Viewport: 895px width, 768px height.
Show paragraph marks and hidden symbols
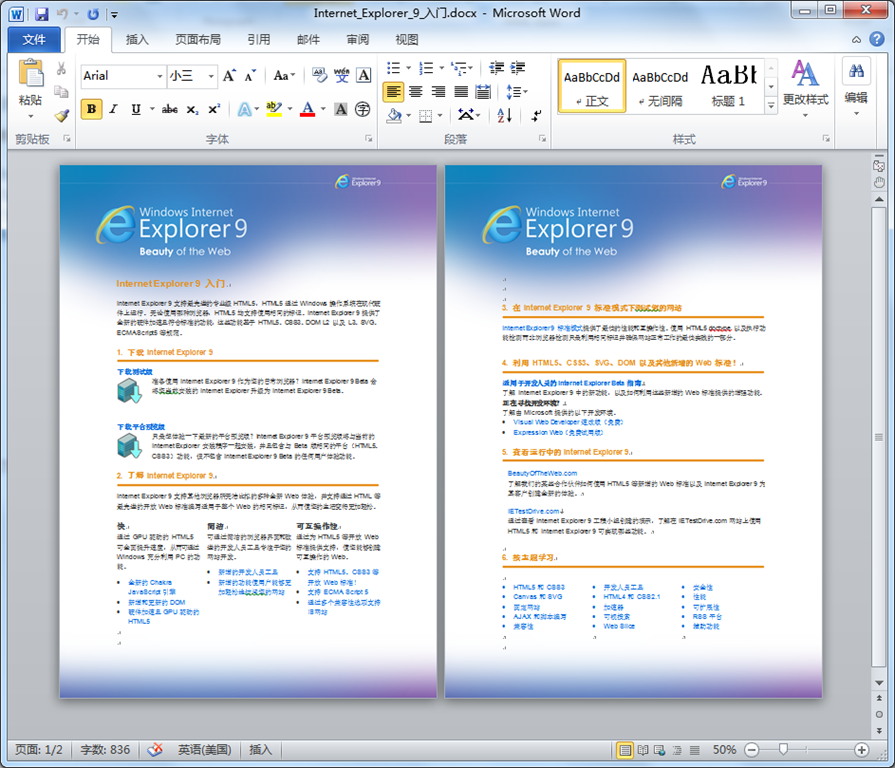(537, 115)
